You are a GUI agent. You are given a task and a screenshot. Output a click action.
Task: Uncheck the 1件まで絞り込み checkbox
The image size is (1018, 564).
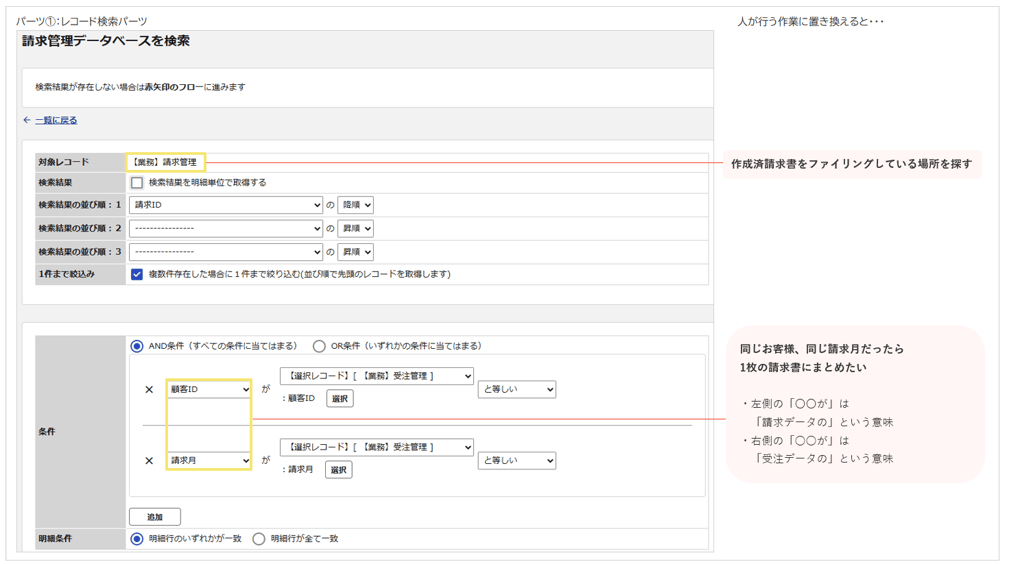click(137, 275)
